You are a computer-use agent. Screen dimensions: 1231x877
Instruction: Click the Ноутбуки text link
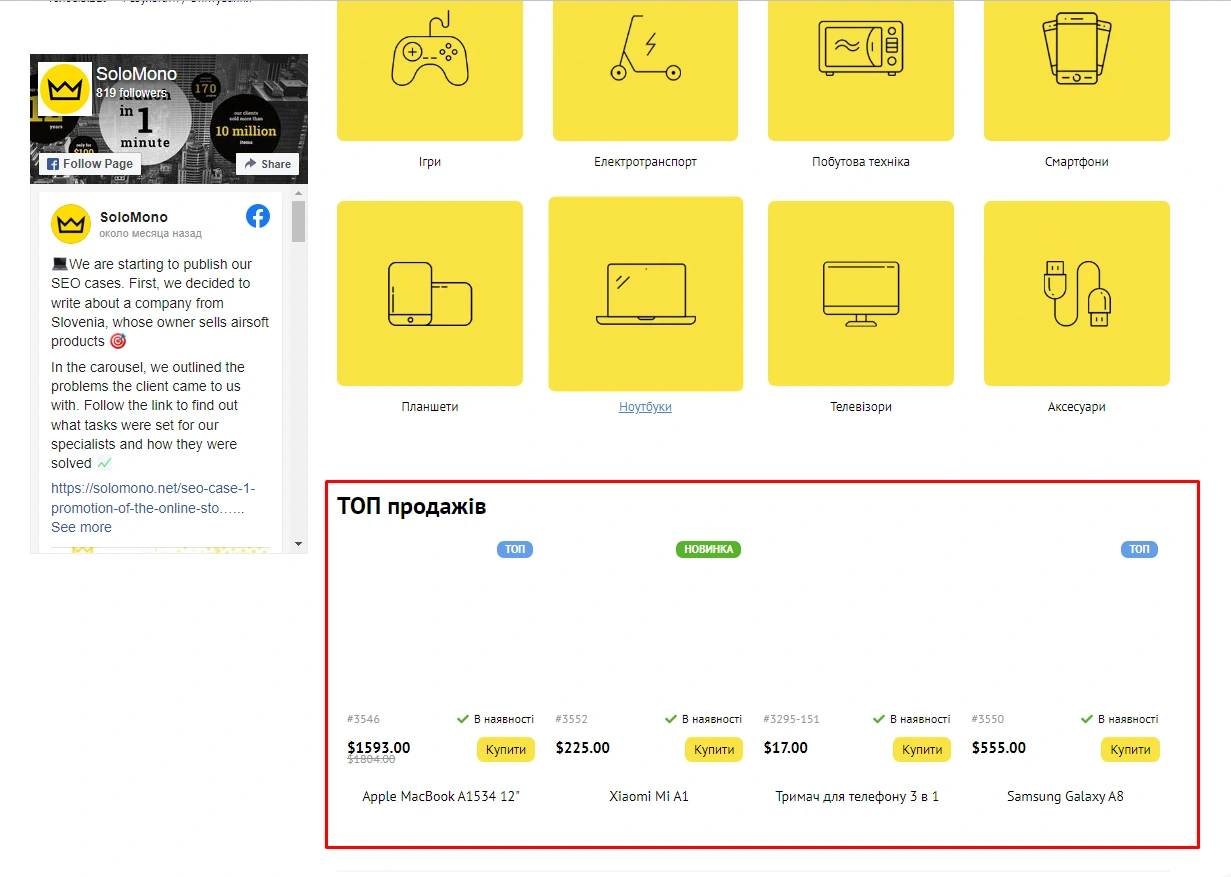pyautogui.click(x=645, y=407)
